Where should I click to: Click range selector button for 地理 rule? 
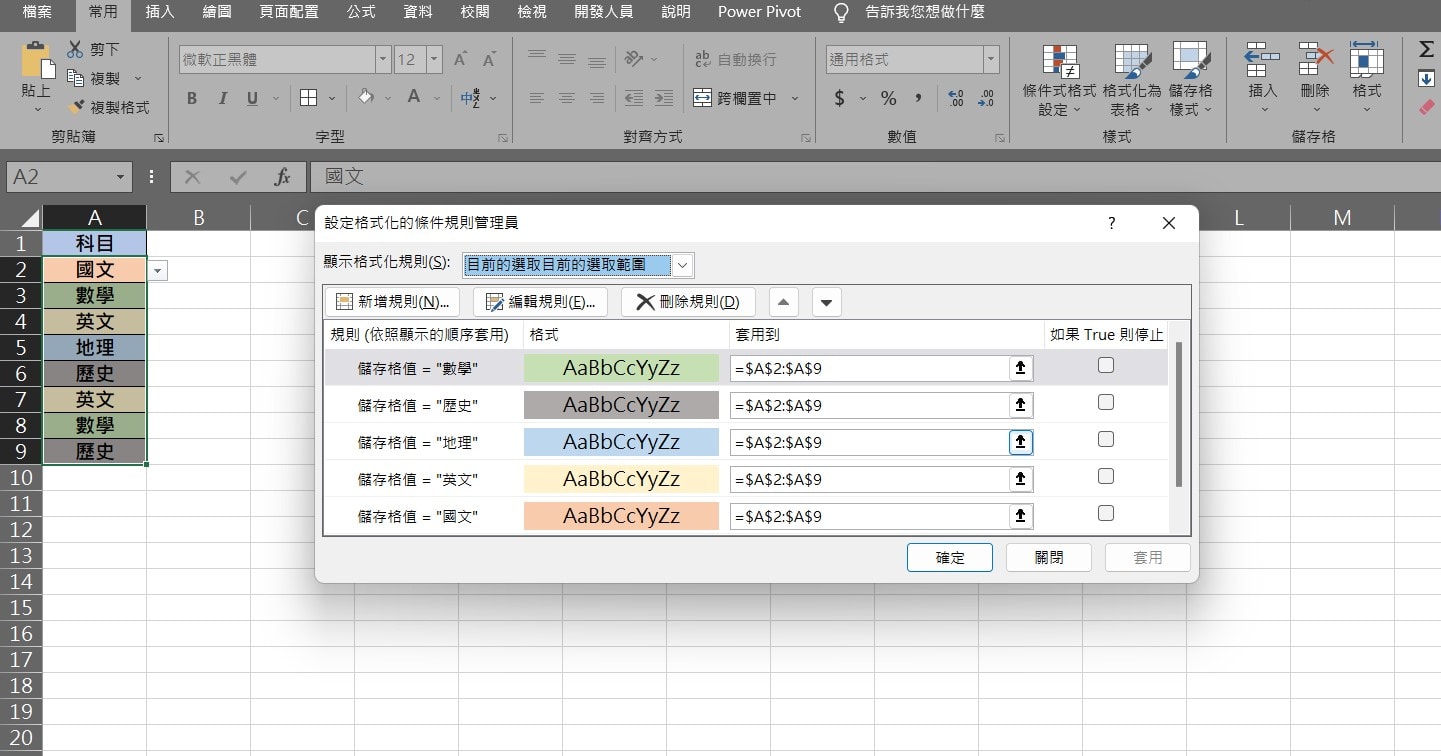click(x=1020, y=442)
